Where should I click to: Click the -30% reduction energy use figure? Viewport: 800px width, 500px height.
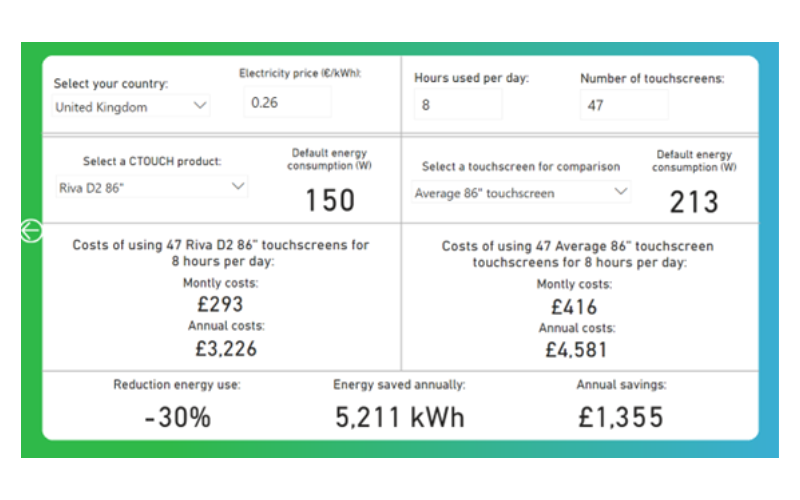[178, 417]
